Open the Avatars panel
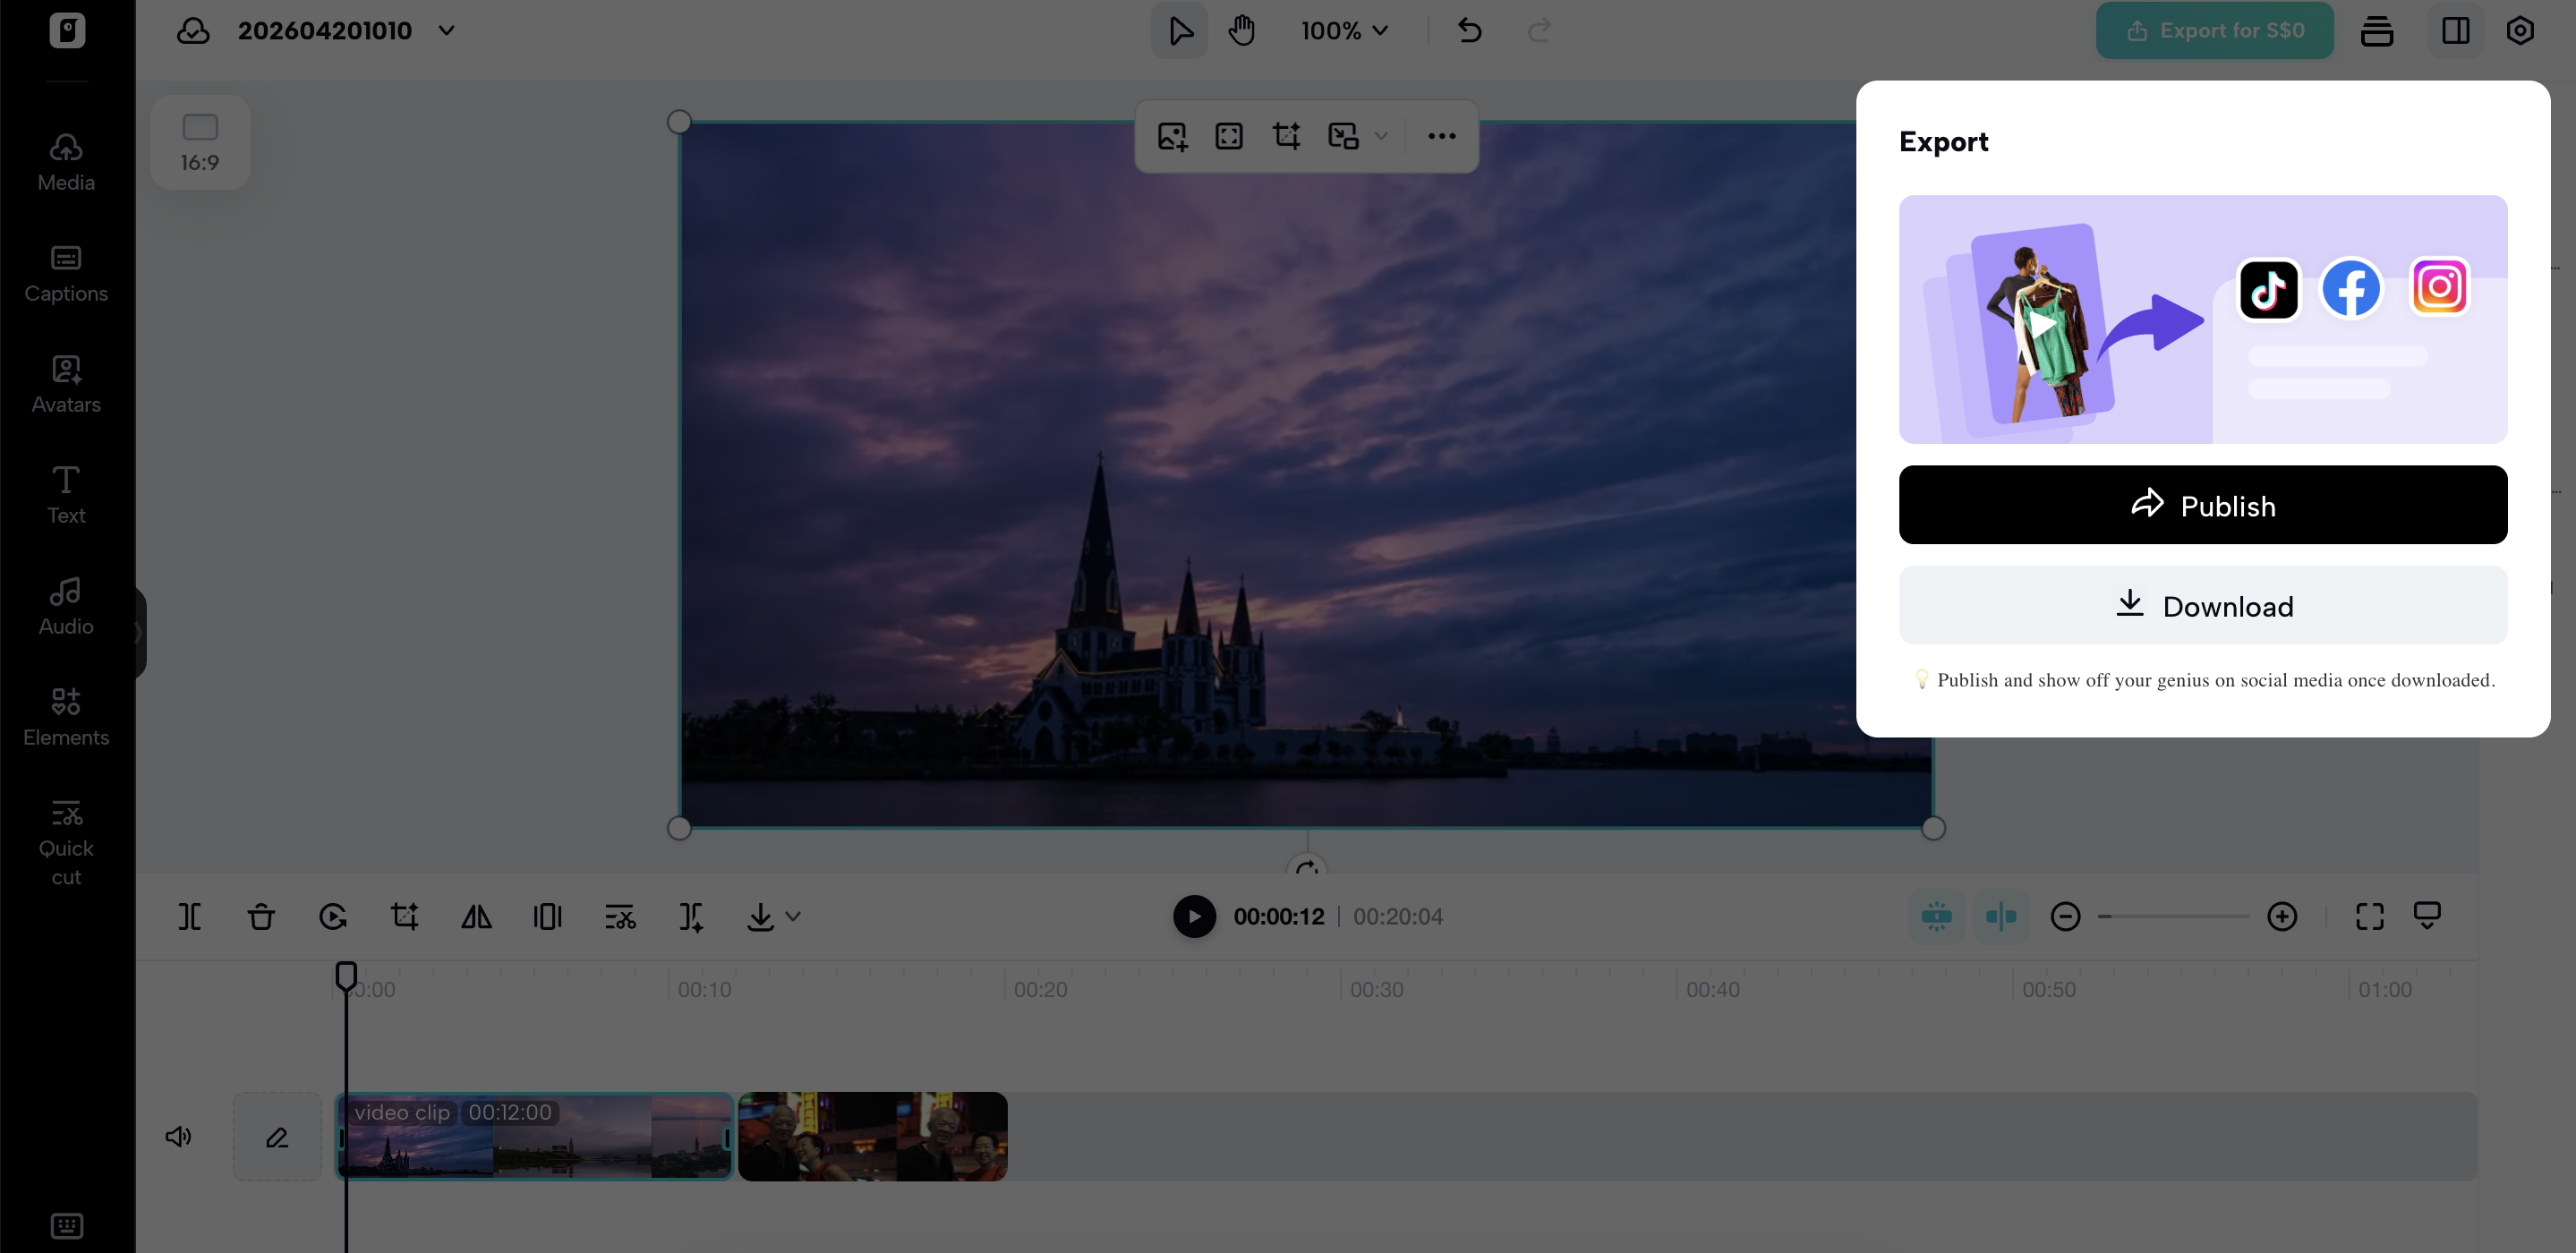Viewport: 2576px width, 1253px height. (x=65, y=382)
